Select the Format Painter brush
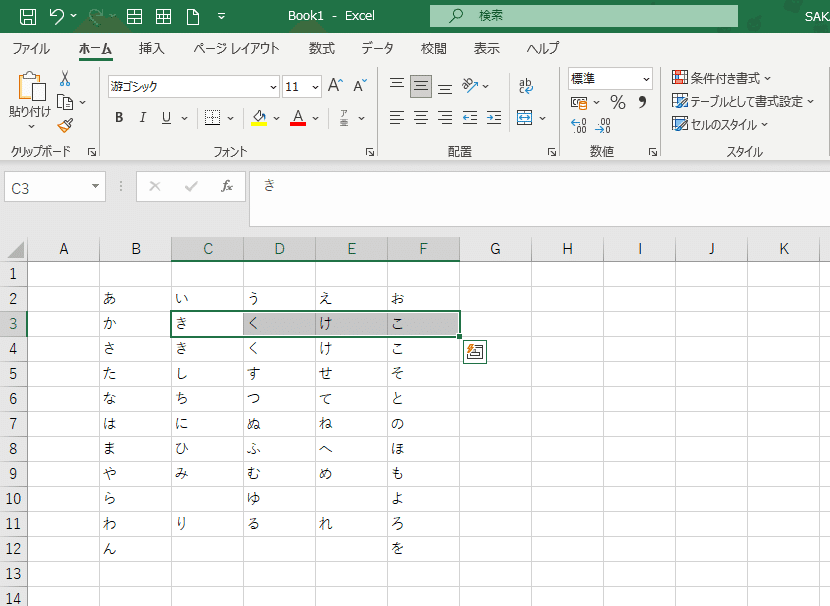Screen dimensions: 830x606 coord(65,125)
